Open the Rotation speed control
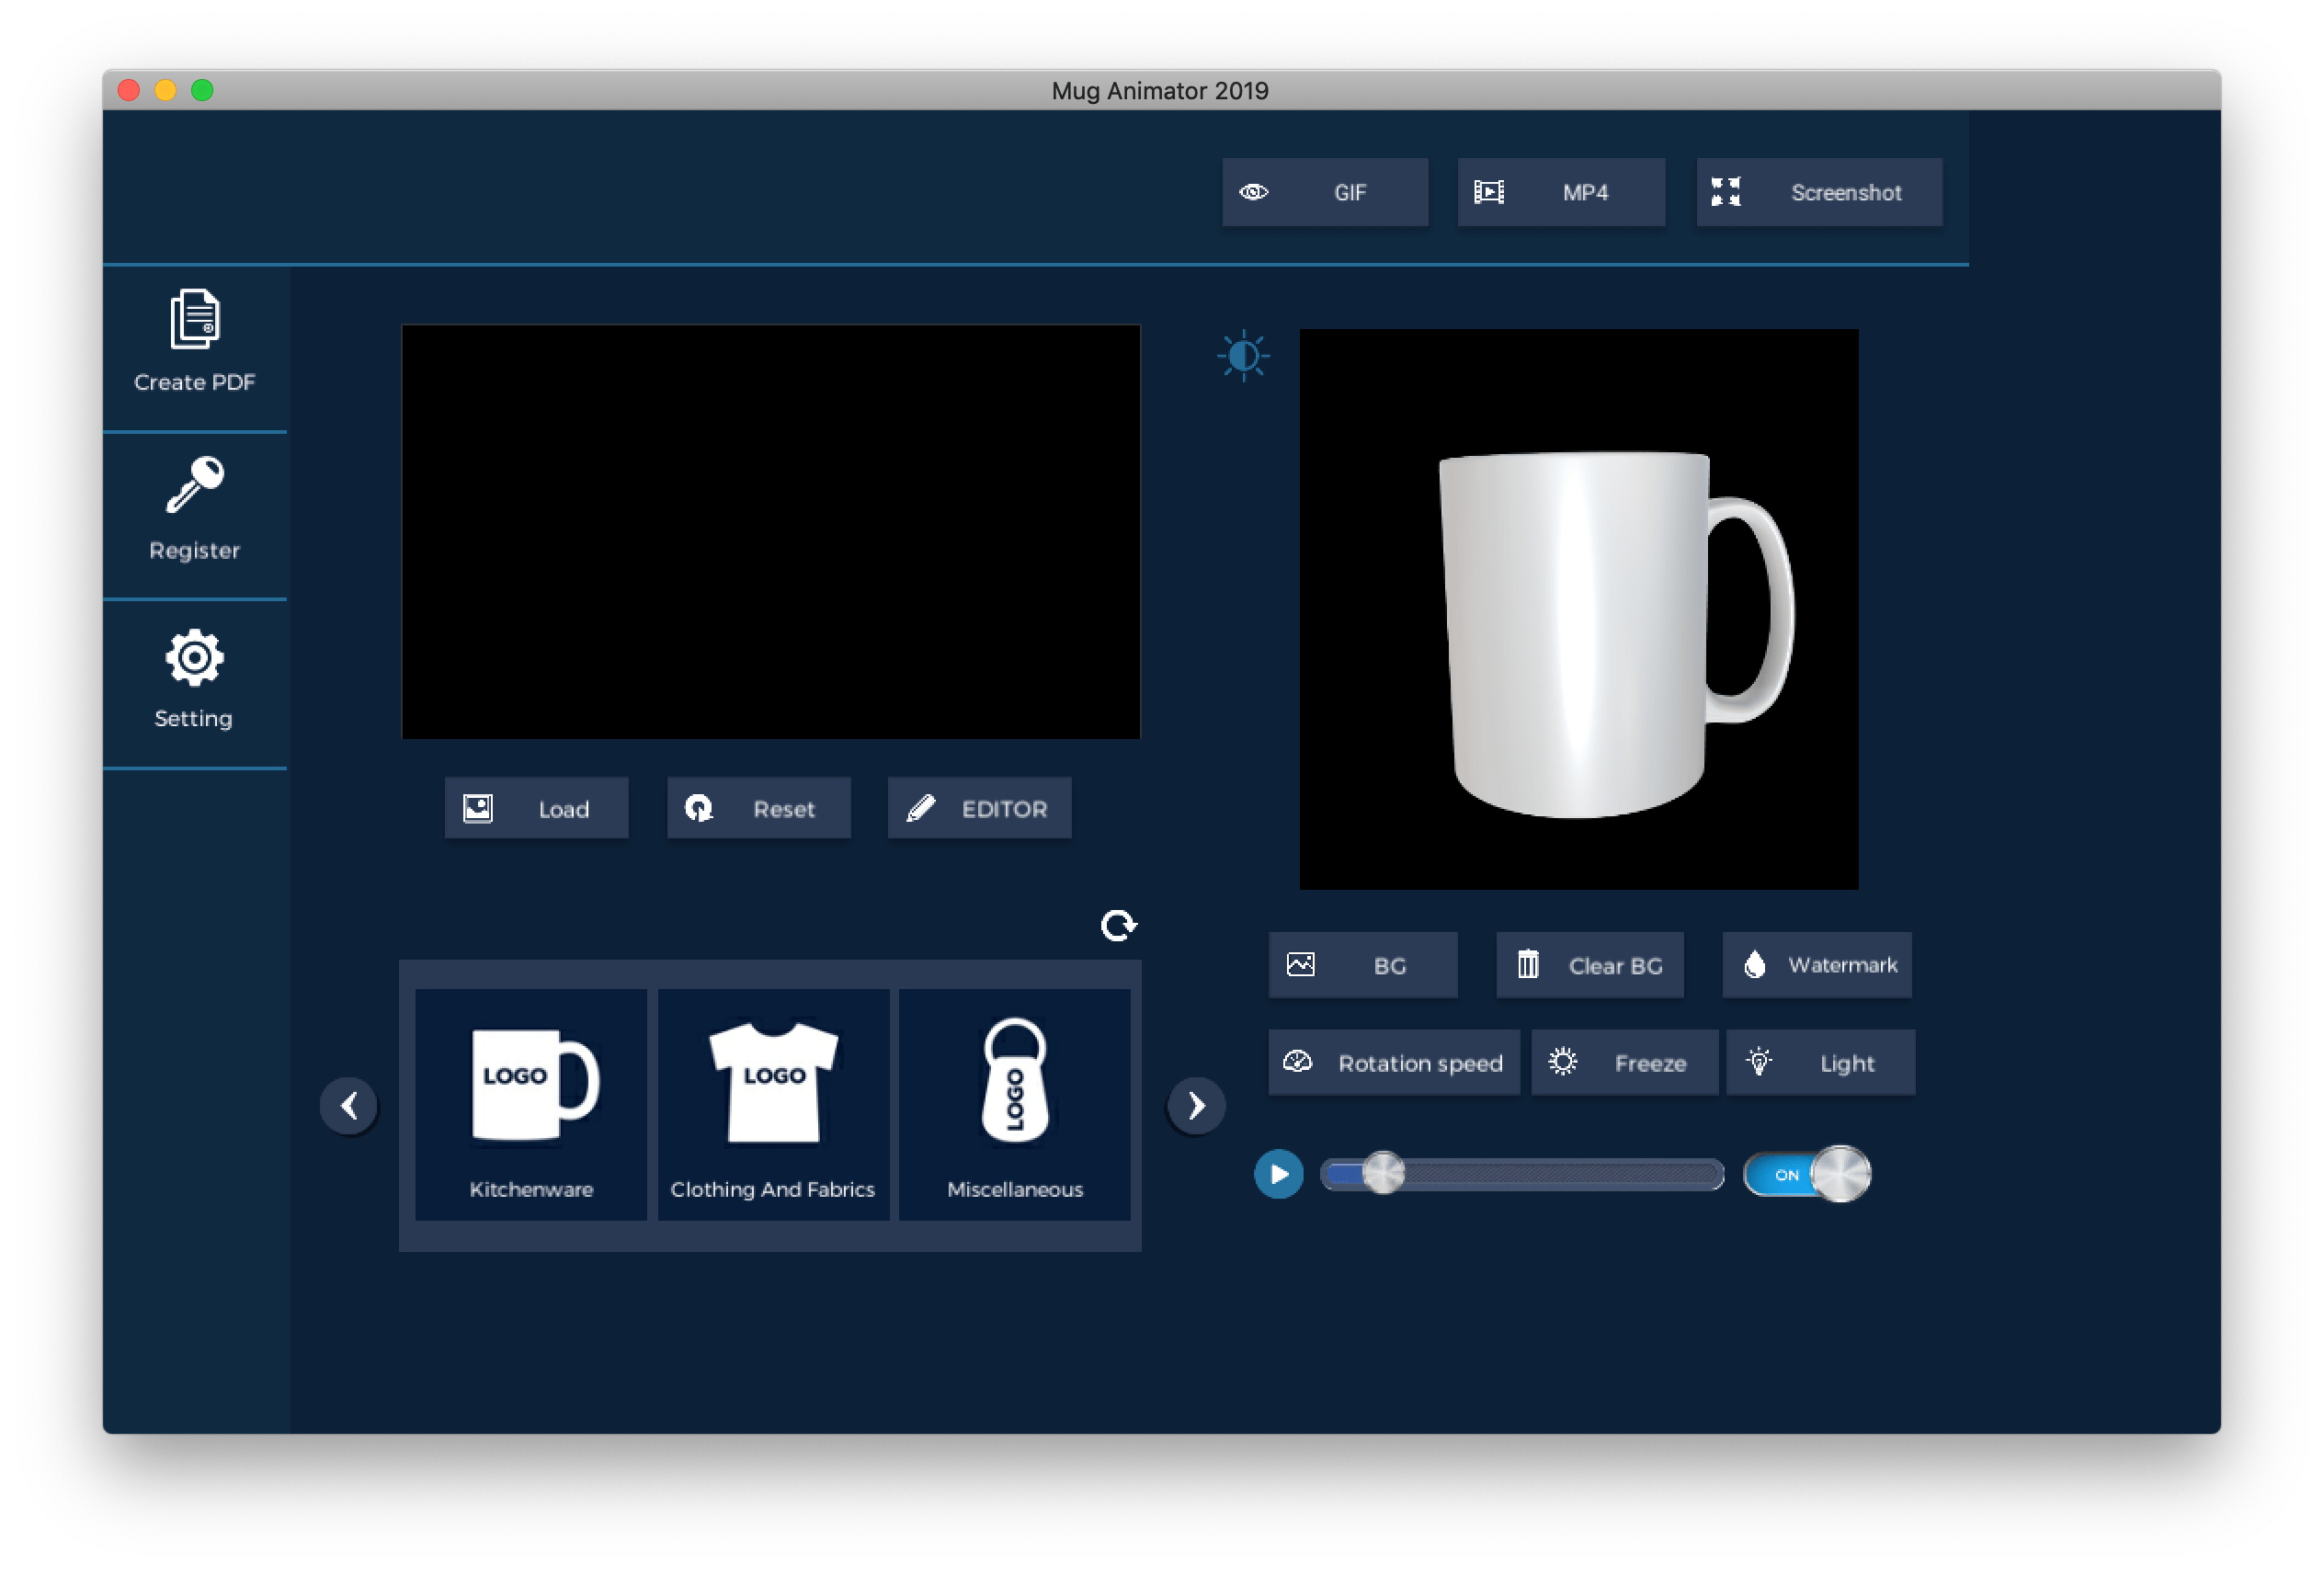2324x1570 pixels. point(1394,1063)
